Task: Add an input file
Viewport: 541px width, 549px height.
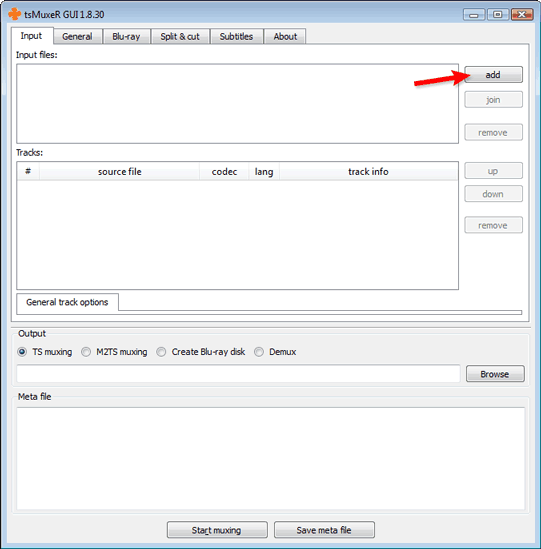Action: coord(493,75)
